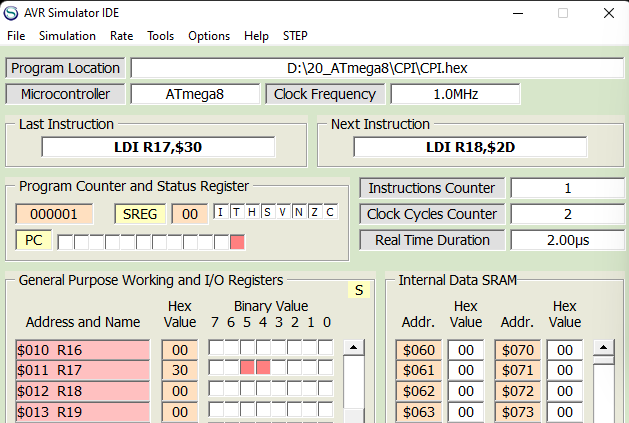Toggle the C flag in SREG
Screen dimensions: 629x423
[x=330, y=212]
